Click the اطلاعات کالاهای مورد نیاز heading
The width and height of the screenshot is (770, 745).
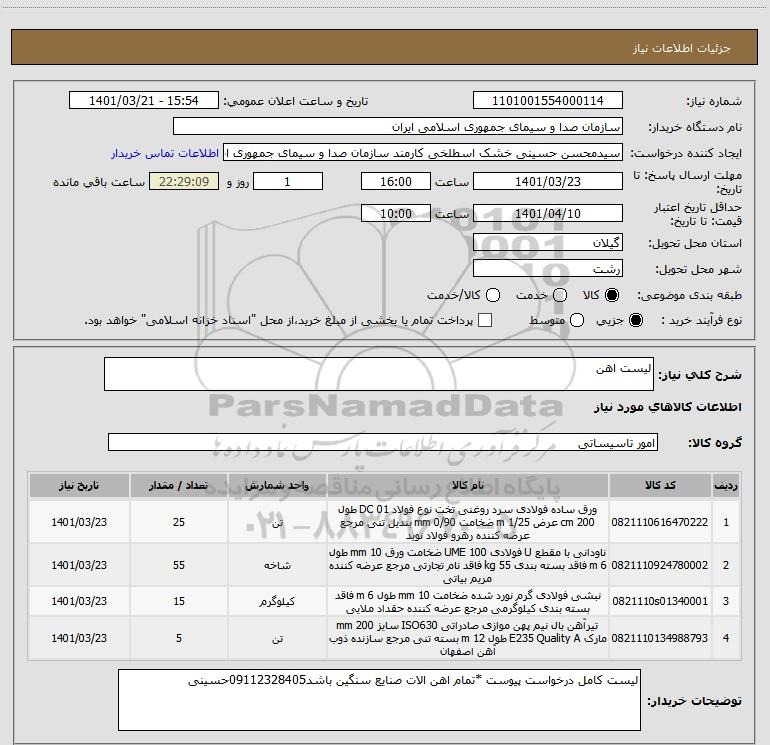[x=667, y=407]
